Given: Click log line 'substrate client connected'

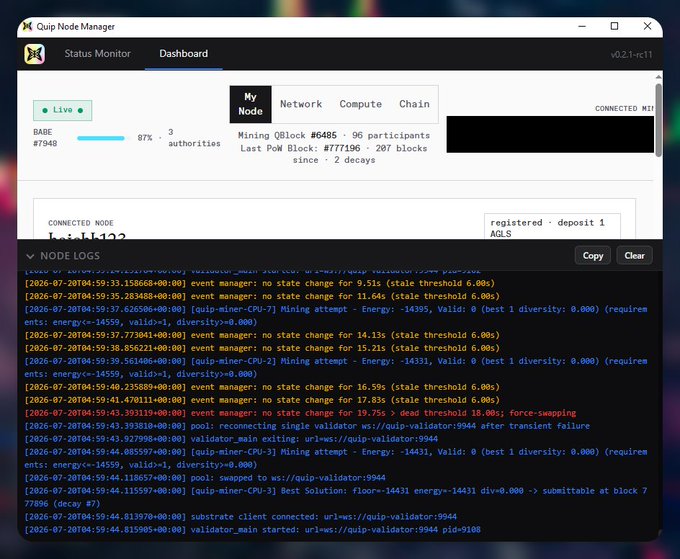Looking at the screenshot, I should point(240,517).
